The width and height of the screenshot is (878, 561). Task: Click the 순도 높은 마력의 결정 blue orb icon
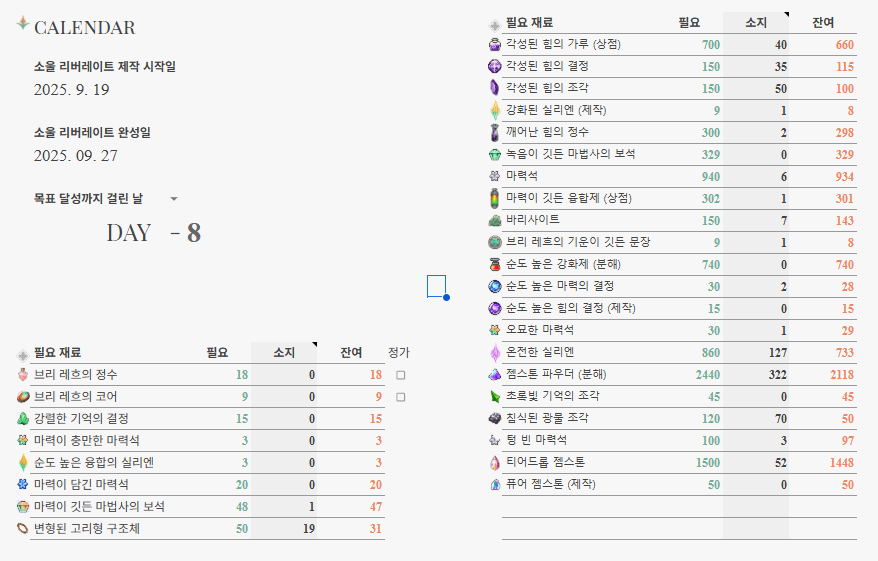tap(494, 287)
